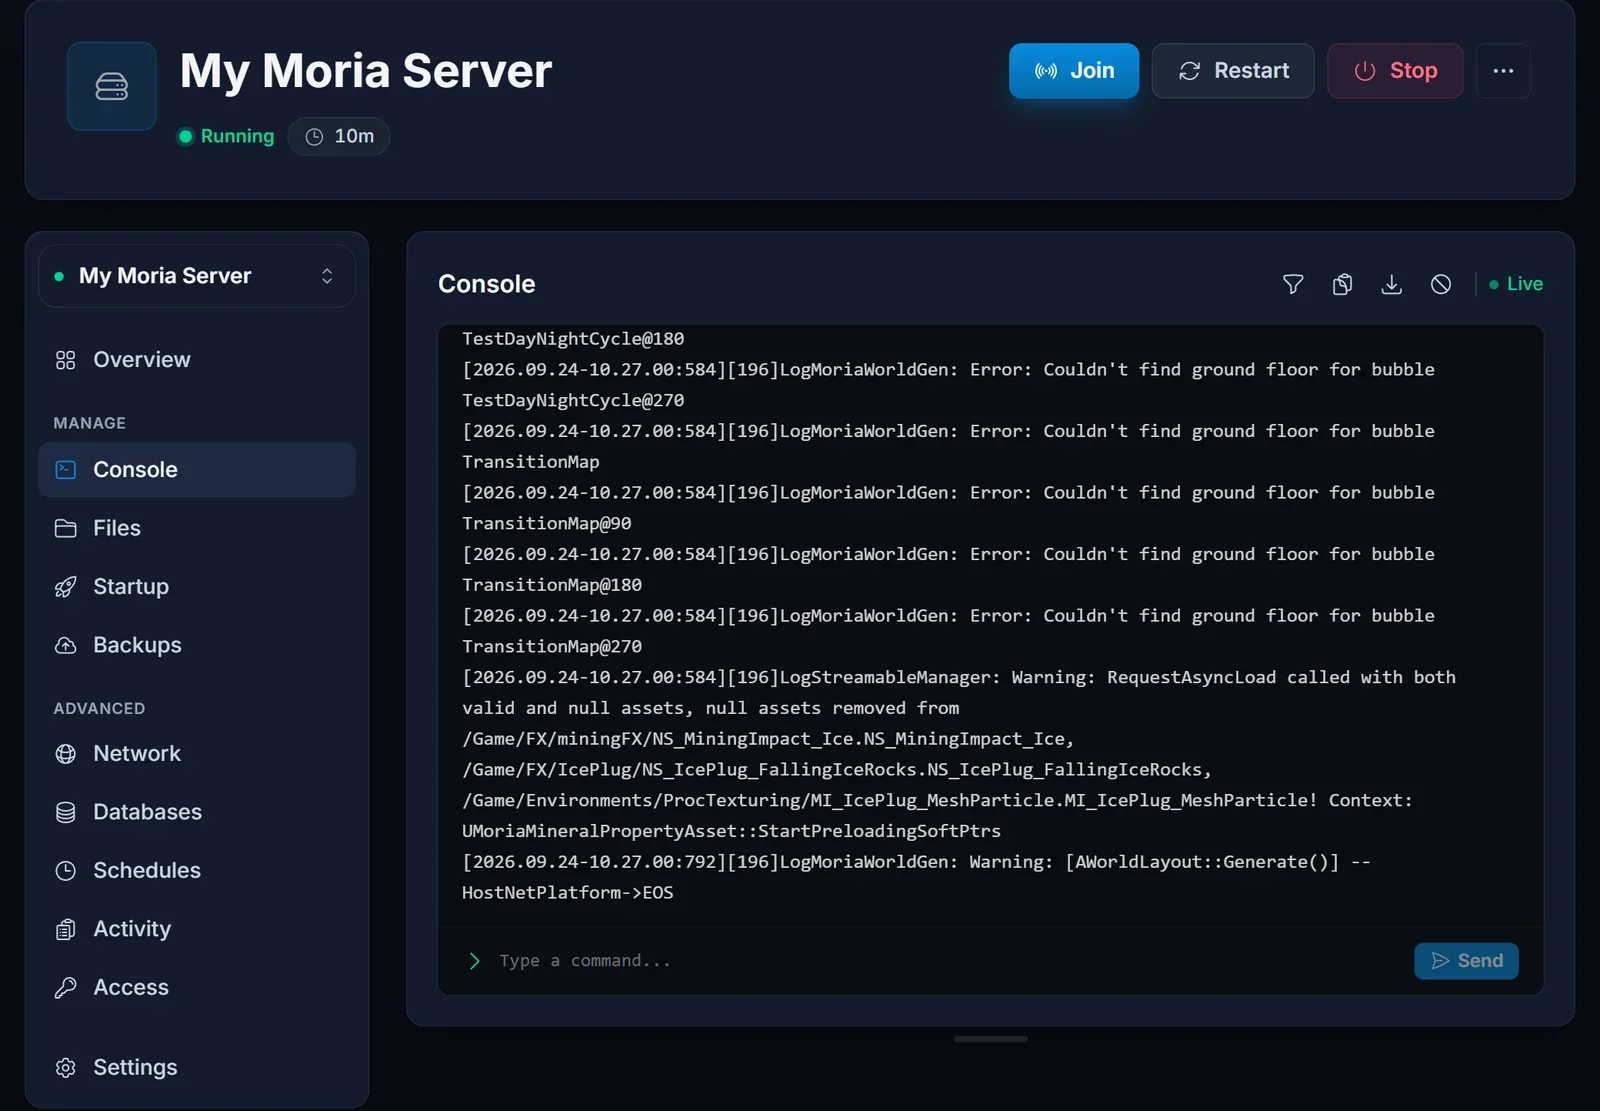This screenshot has height=1111, width=1600.
Task: Send the console command
Action: (1466, 961)
